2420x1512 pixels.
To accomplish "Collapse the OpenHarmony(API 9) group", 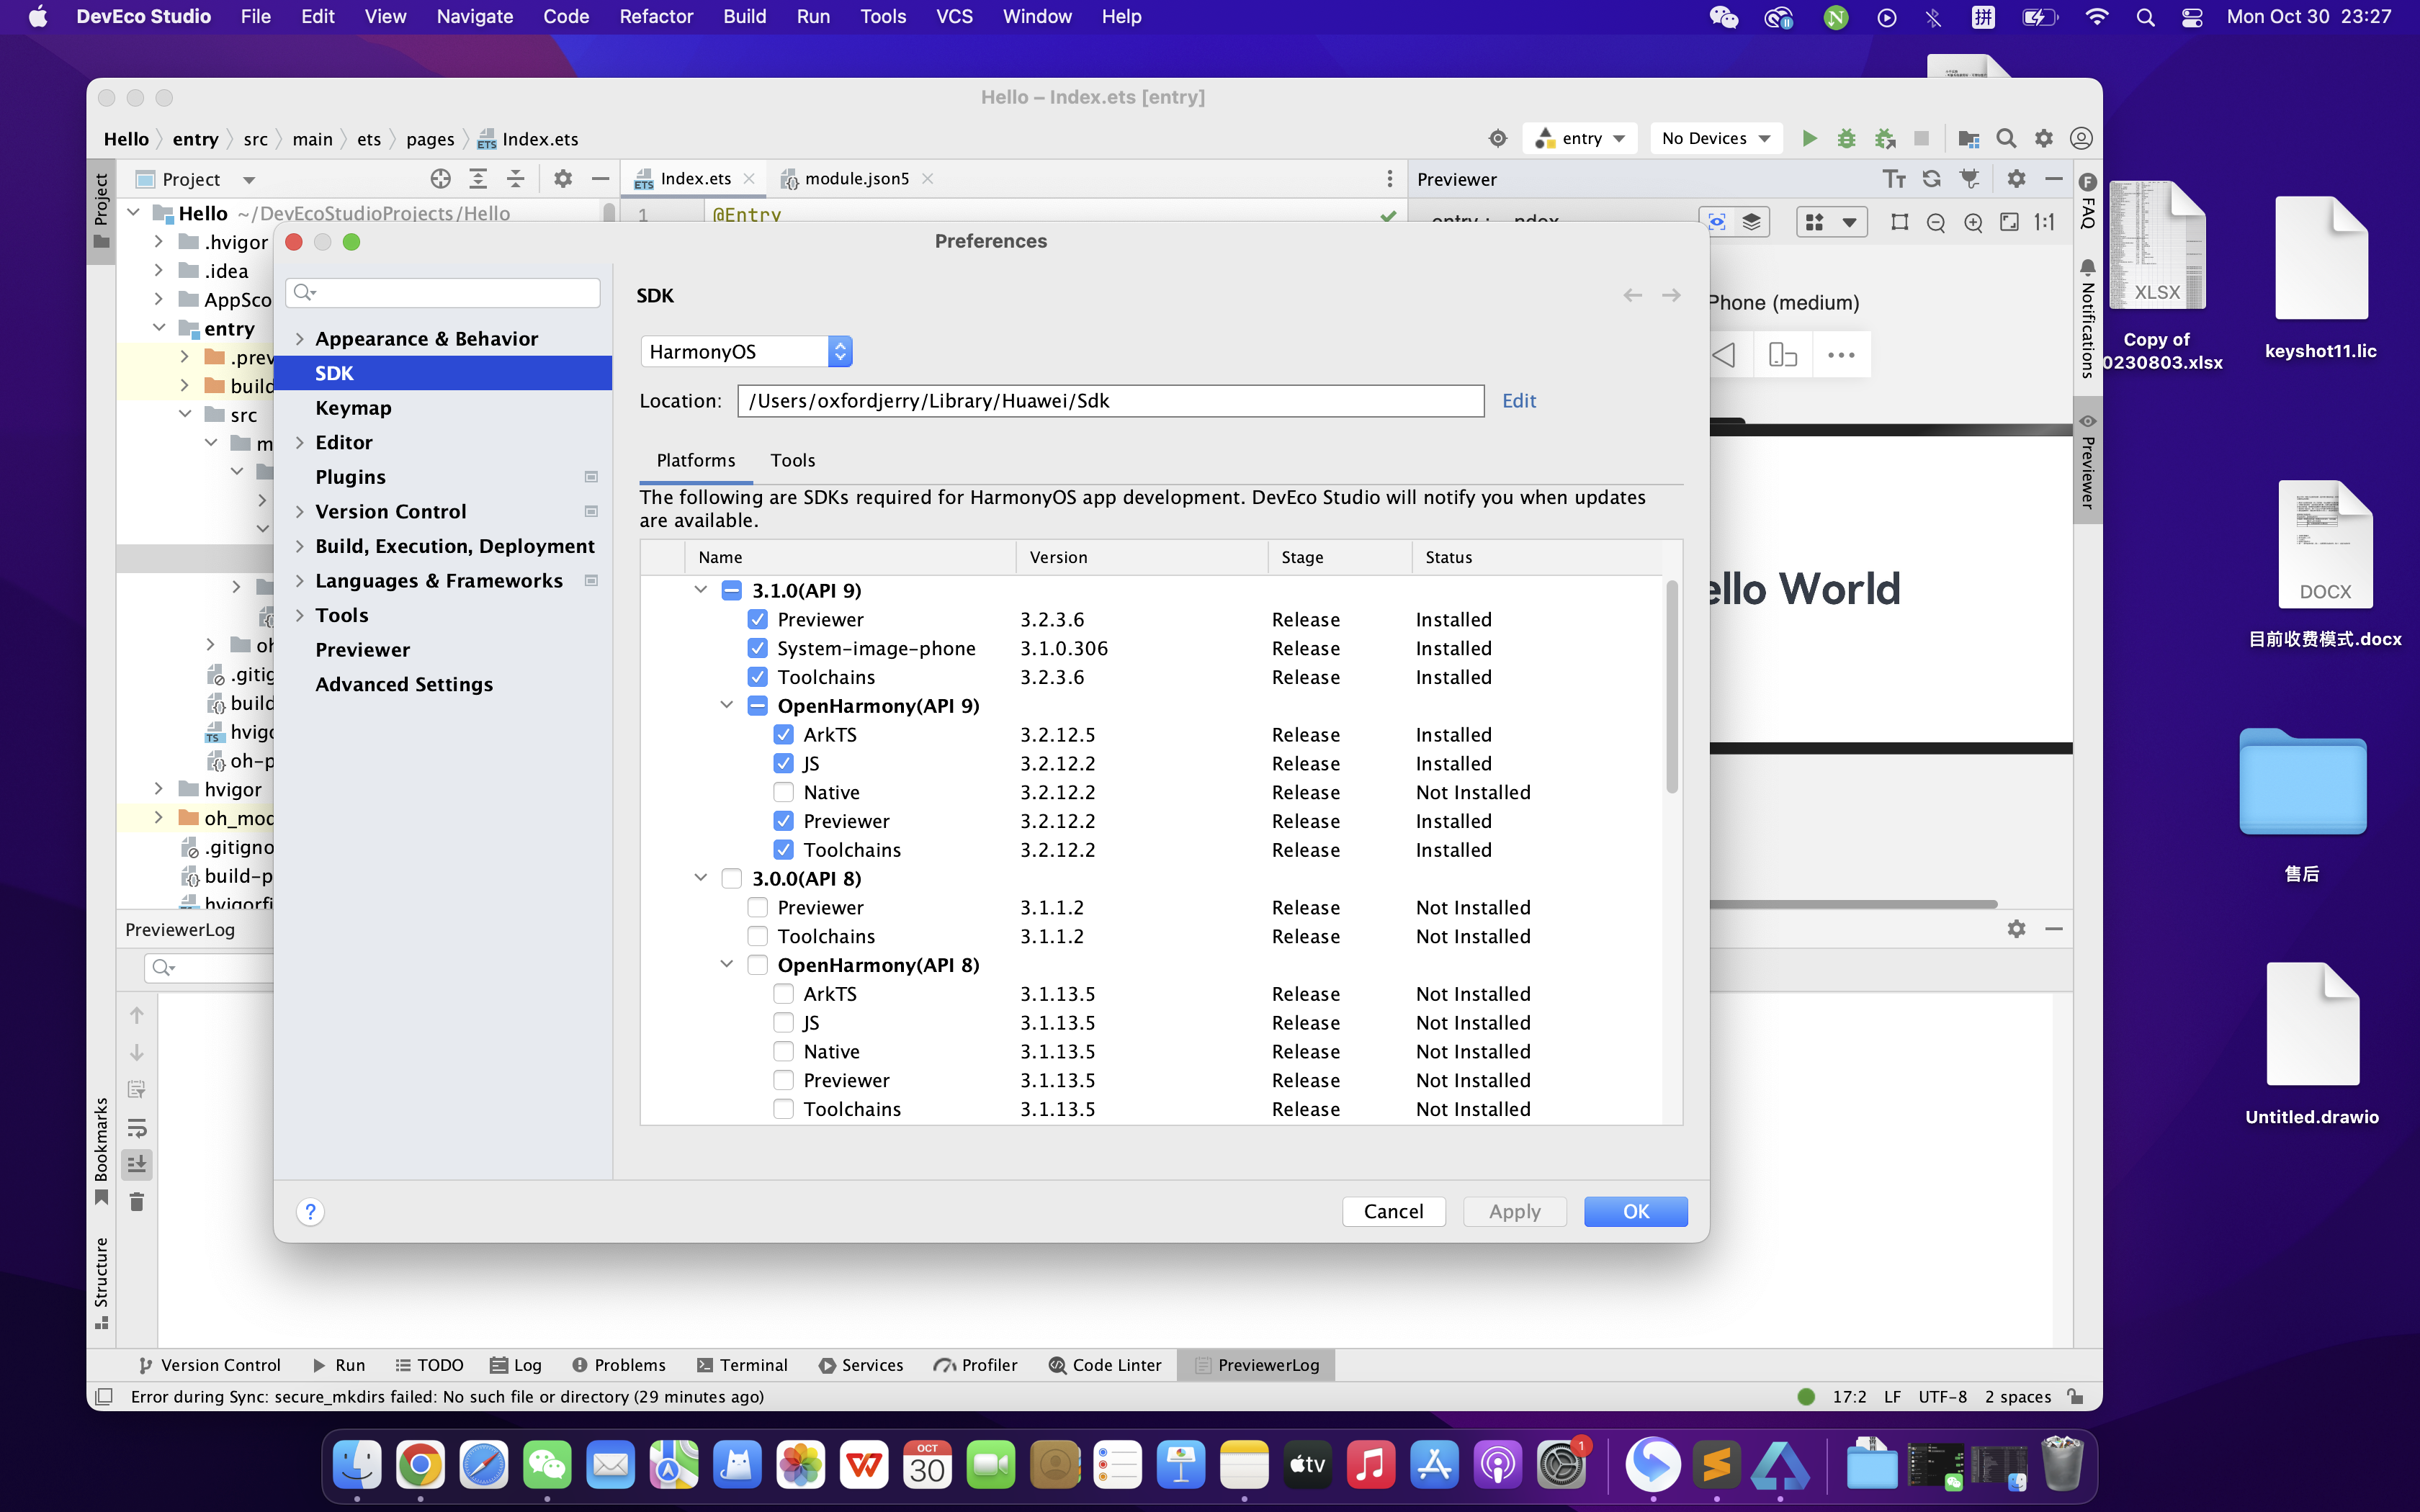I will pyautogui.click(x=727, y=705).
